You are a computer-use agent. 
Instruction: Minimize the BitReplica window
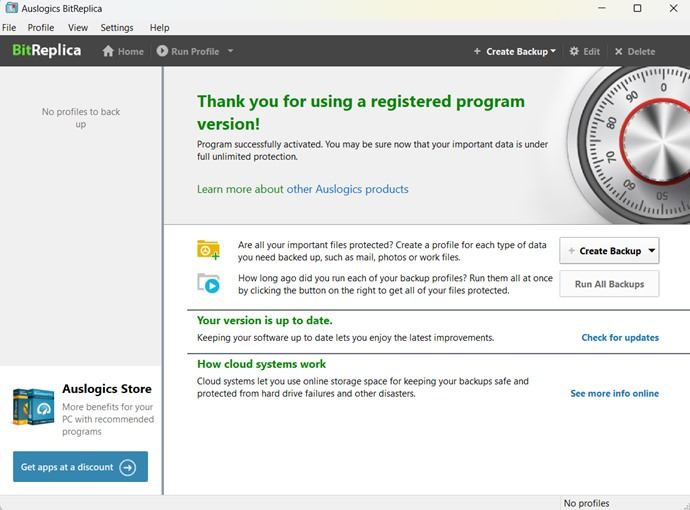(x=602, y=8)
